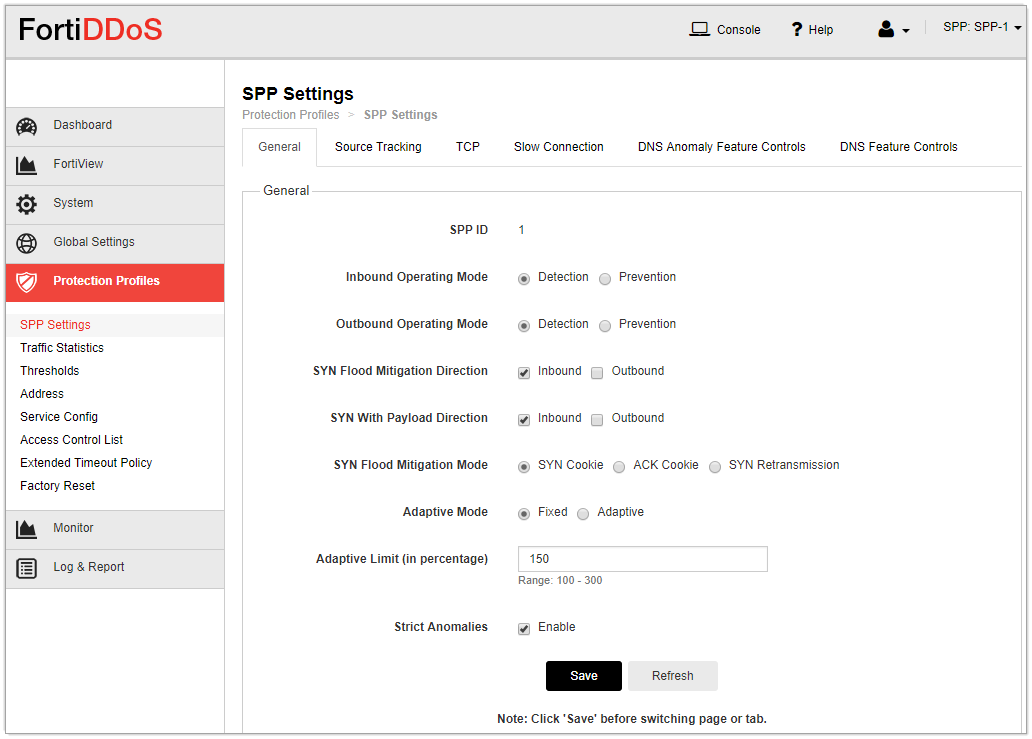1032x739 pixels.
Task: Select Adaptive option for Adaptive Mode
Action: pyautogui.click(x=583, y=514)
